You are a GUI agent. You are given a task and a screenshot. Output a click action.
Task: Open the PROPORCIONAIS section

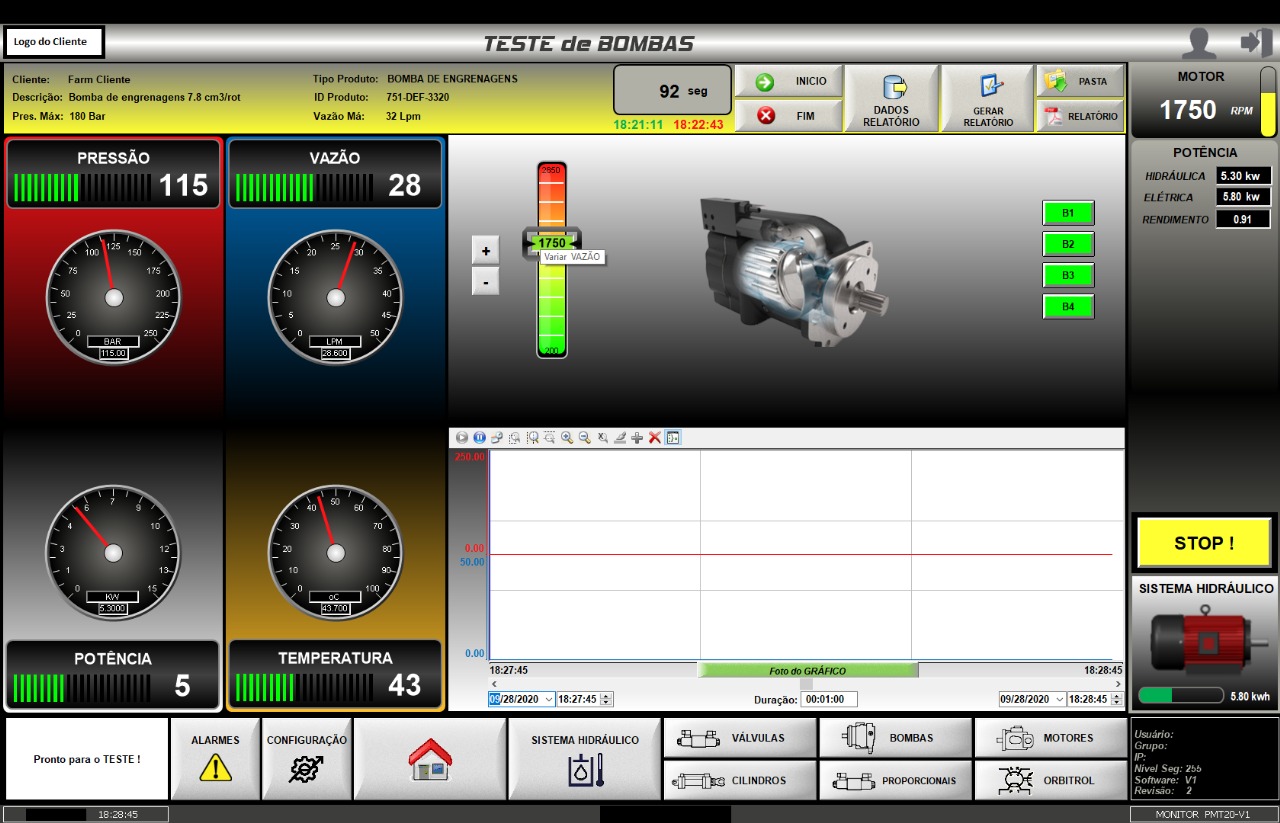click(896, 780)
